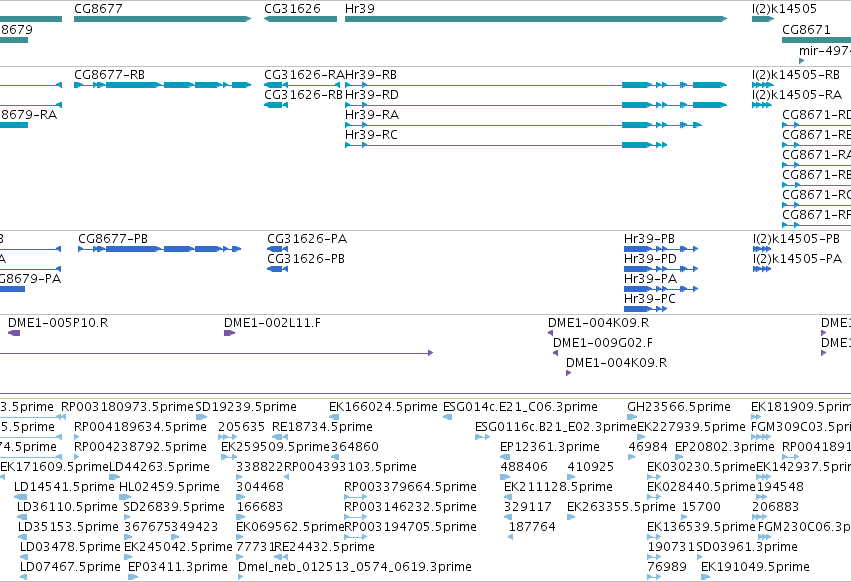Click the SD26839.5prime EST

(x=174, y=508)
